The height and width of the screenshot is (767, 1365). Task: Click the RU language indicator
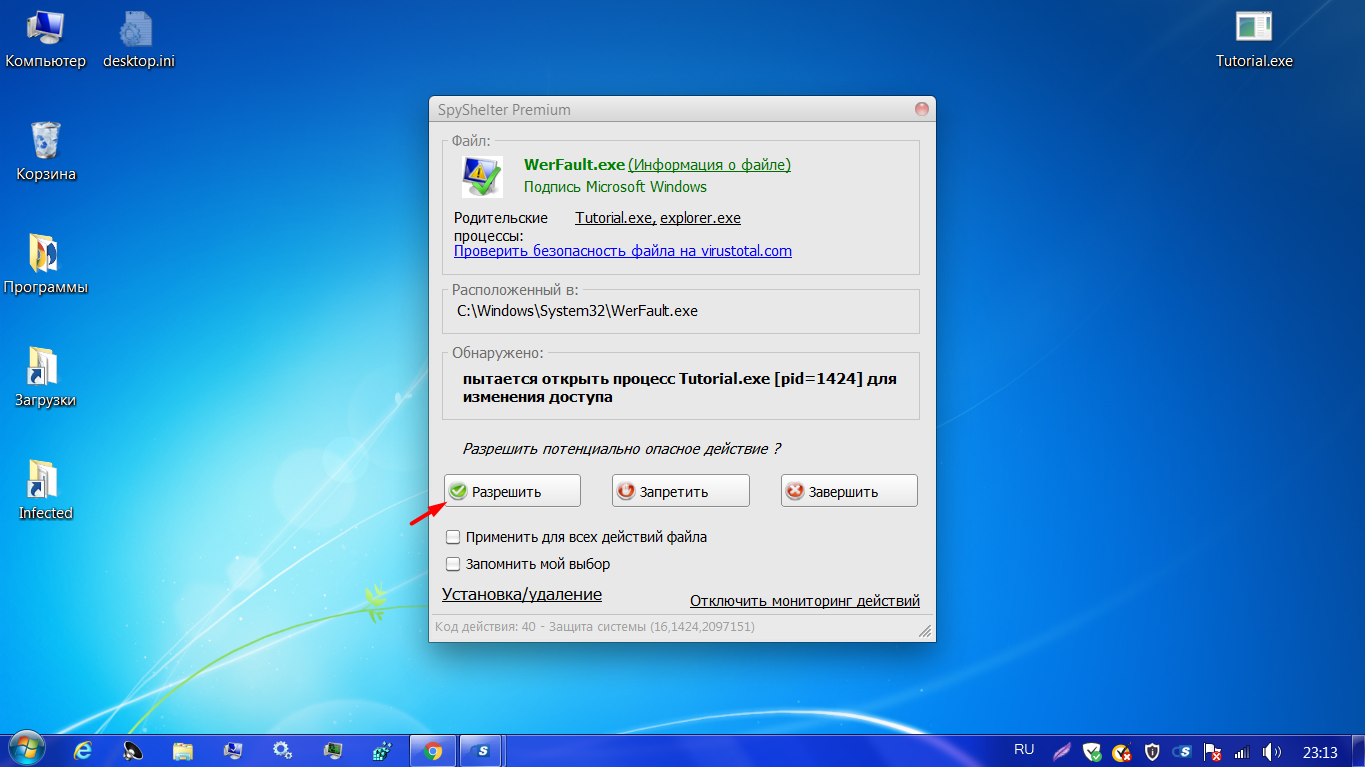(1024, 749)
